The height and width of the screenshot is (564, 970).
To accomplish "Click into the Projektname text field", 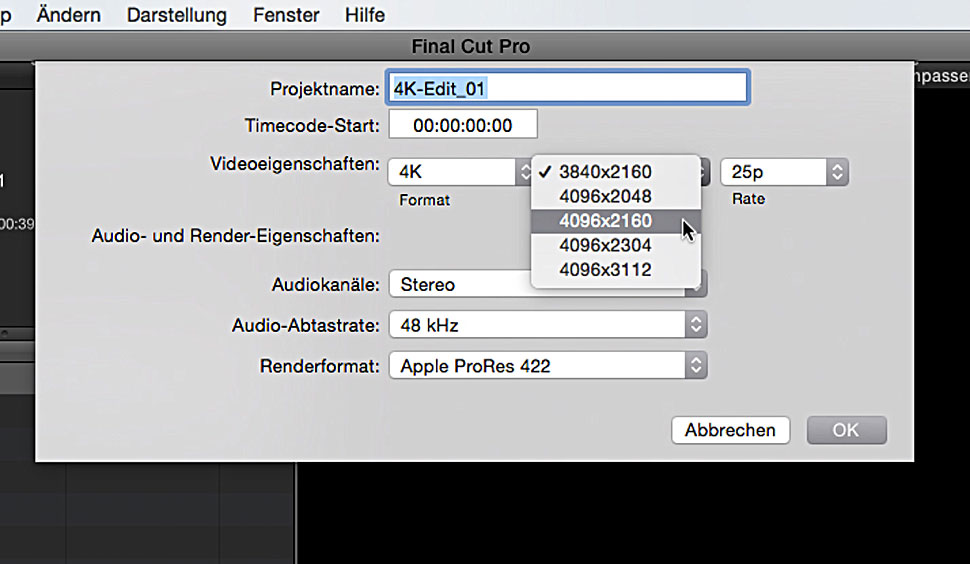I will click(567, 88).
